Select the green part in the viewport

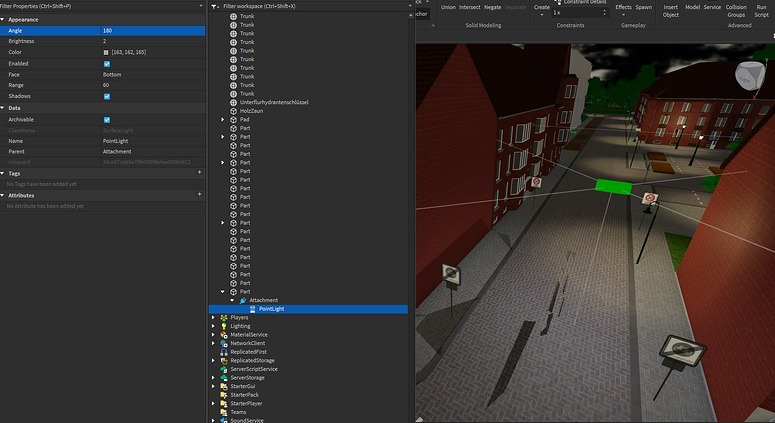tap(613, 187)
